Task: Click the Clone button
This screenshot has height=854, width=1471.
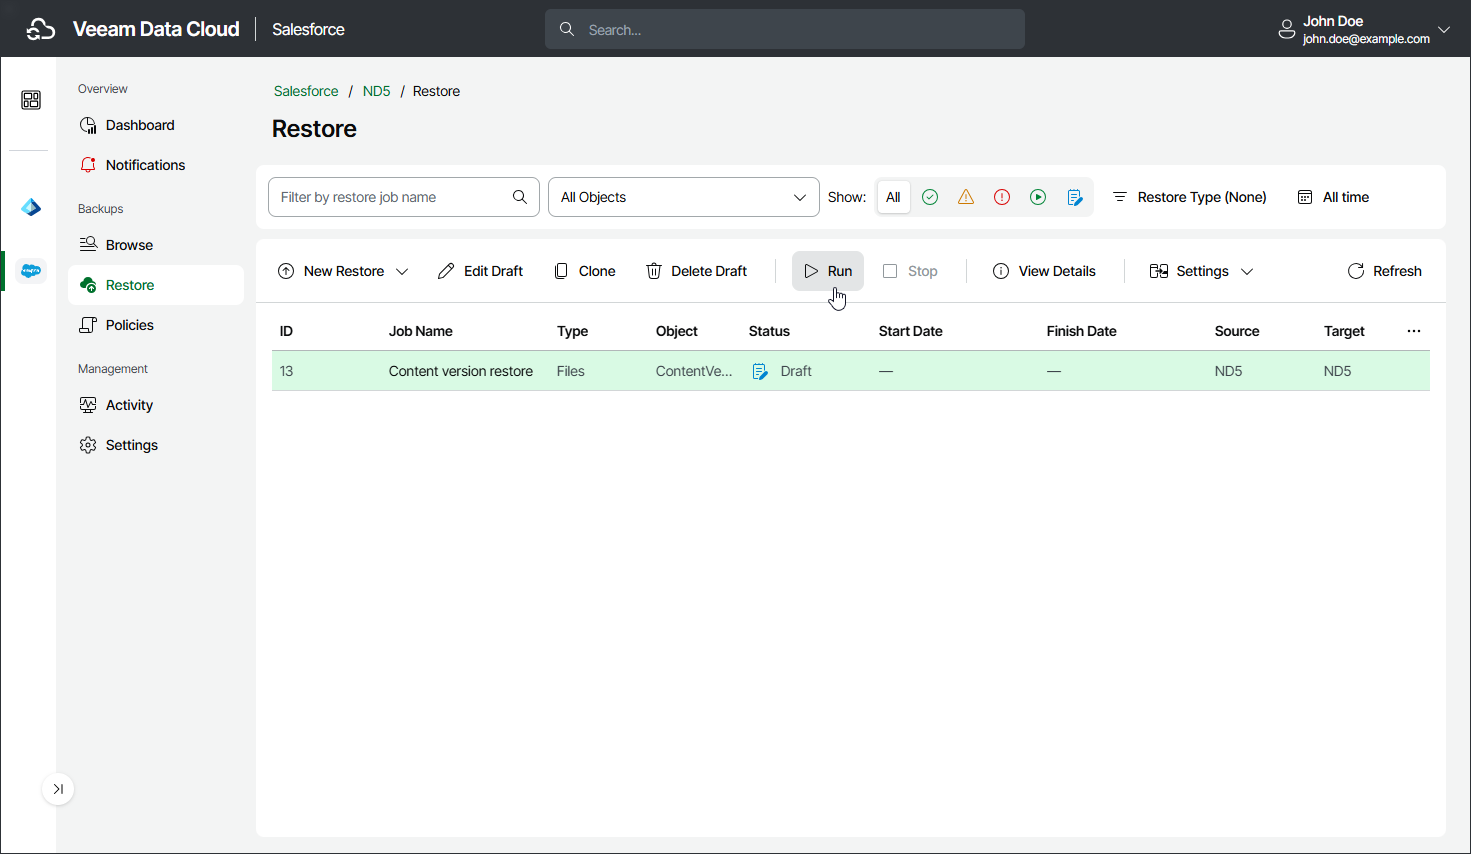Action: 585,271
